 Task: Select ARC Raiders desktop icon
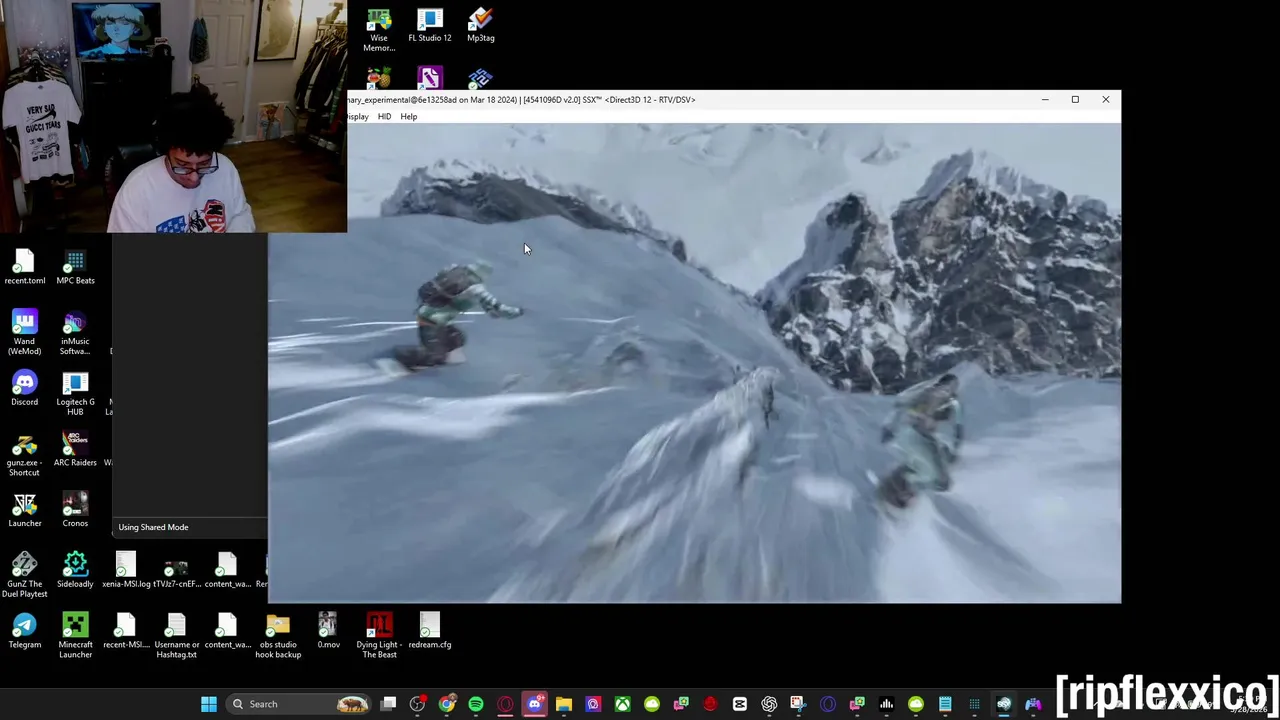75,450
